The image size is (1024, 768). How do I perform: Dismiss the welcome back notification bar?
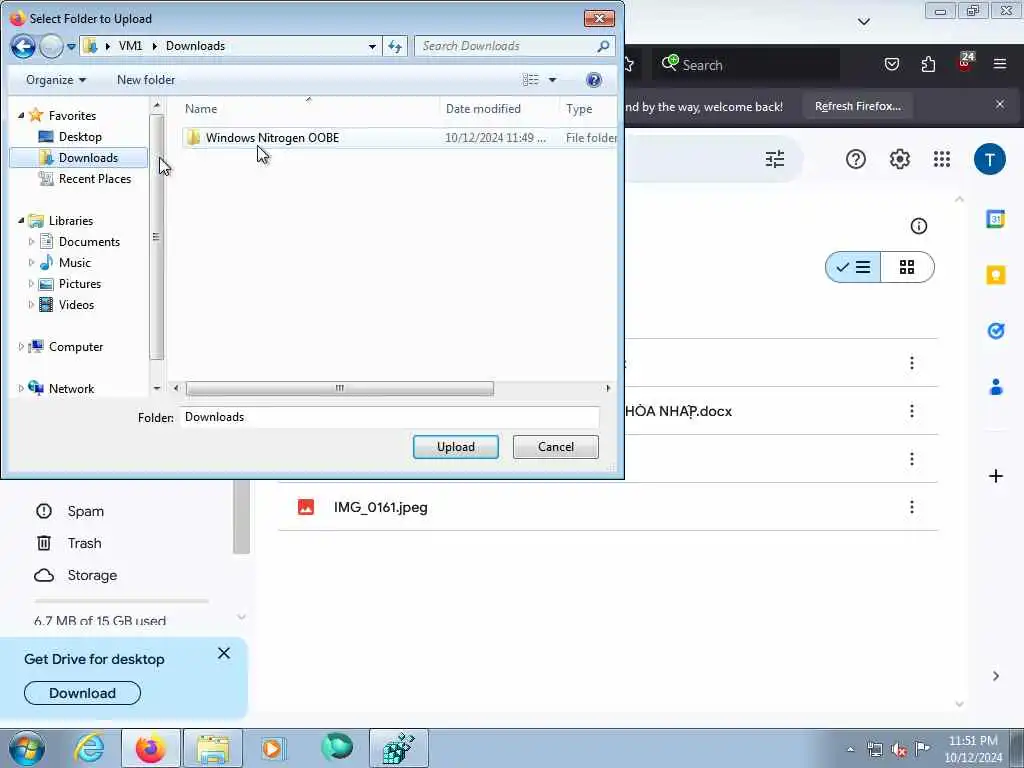(x=1000, y=104)
